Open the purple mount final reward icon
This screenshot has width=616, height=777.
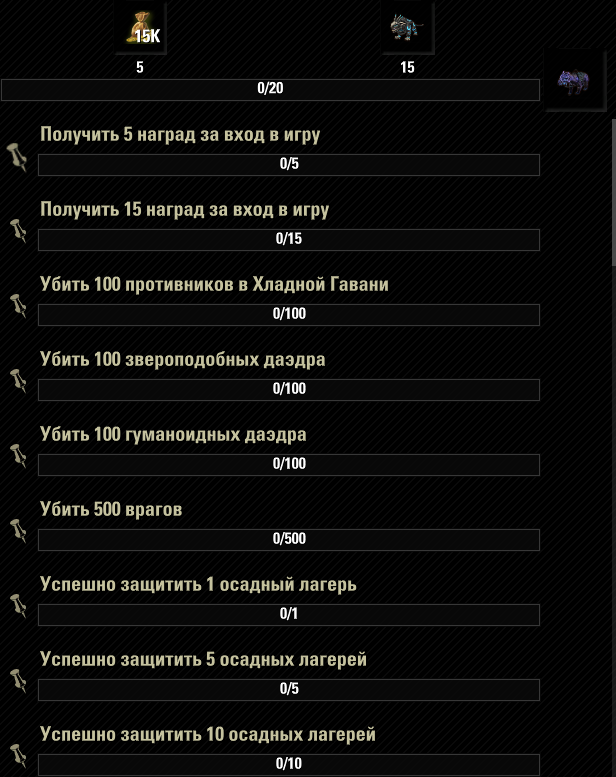[x=574, y=80]
